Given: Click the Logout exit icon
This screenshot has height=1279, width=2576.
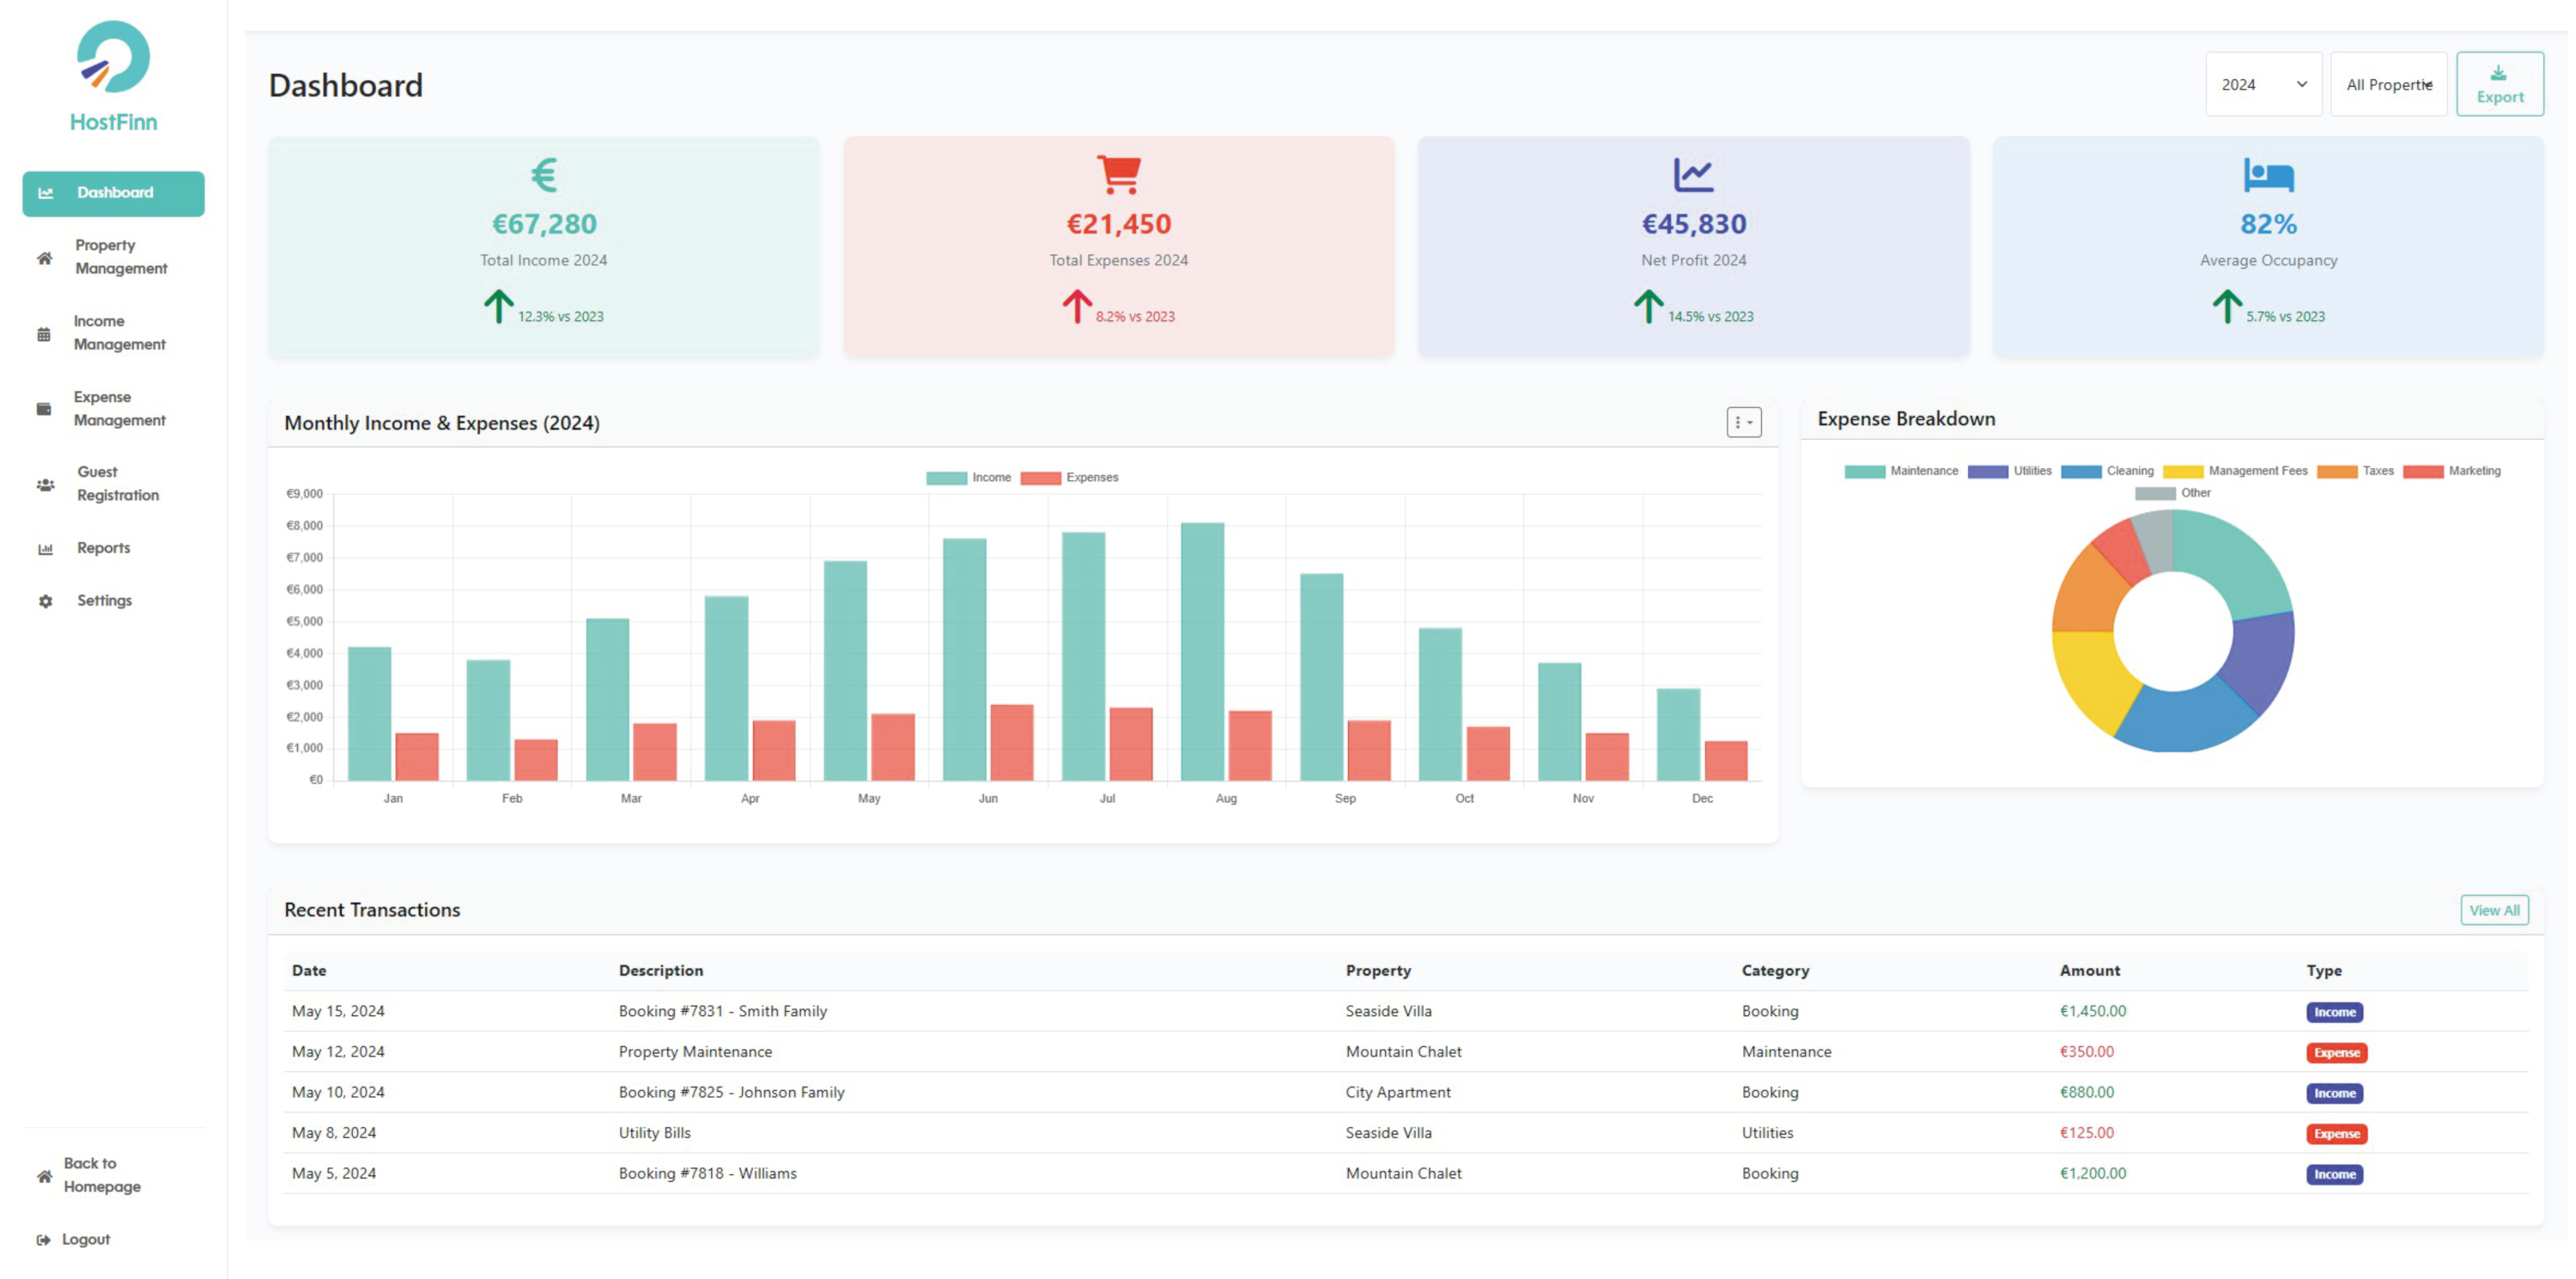Looking at the screenshot, I should coord(43,1240).
